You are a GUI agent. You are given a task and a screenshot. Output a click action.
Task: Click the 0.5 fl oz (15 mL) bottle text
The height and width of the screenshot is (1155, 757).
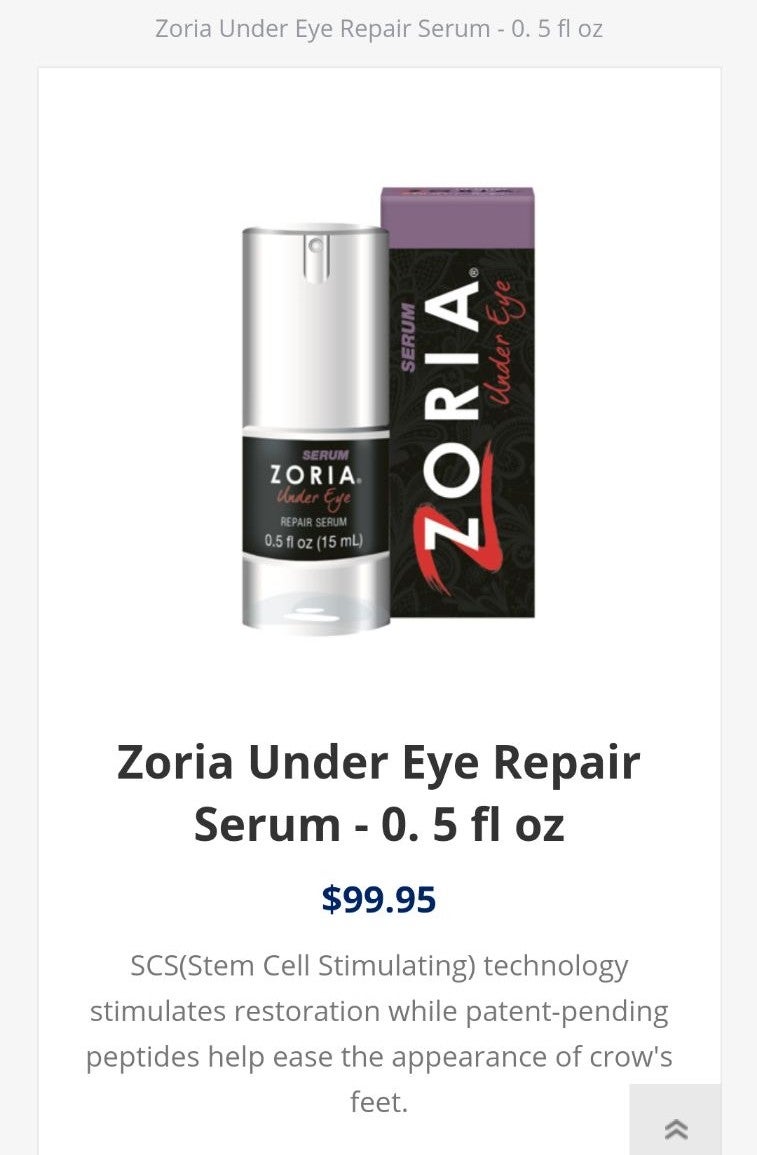(314, 541)
